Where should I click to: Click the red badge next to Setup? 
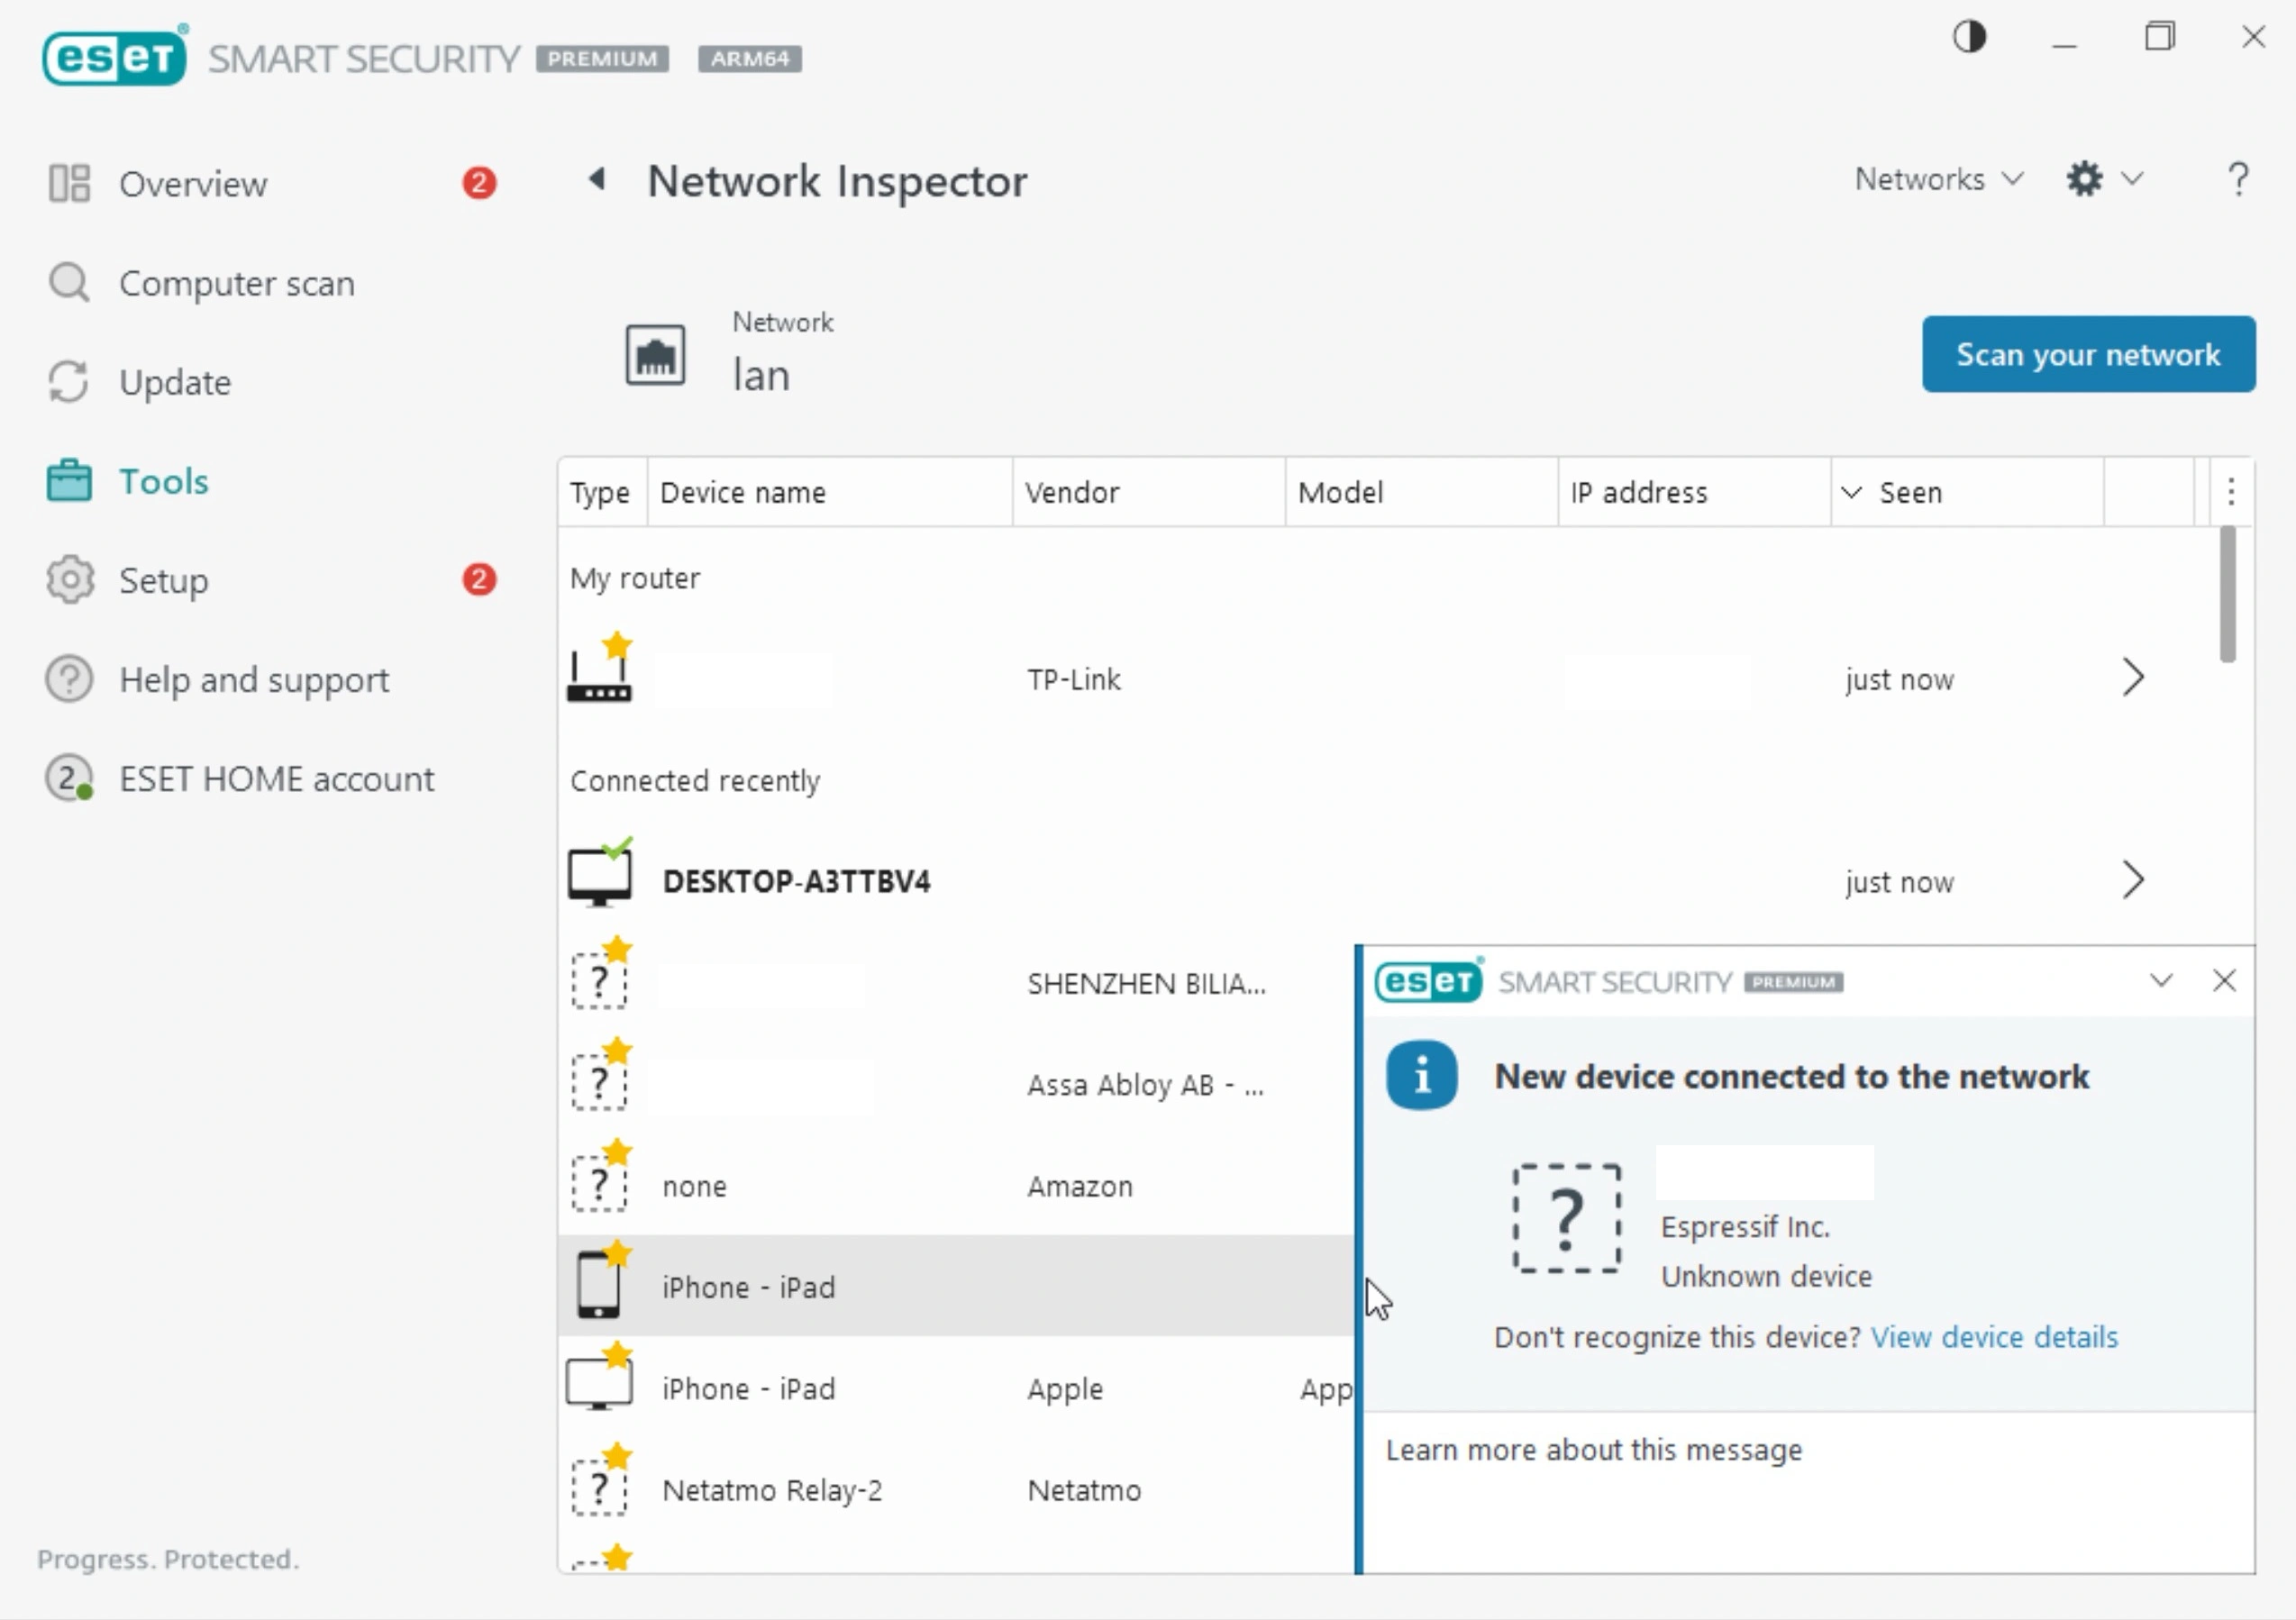coord(479,579)
